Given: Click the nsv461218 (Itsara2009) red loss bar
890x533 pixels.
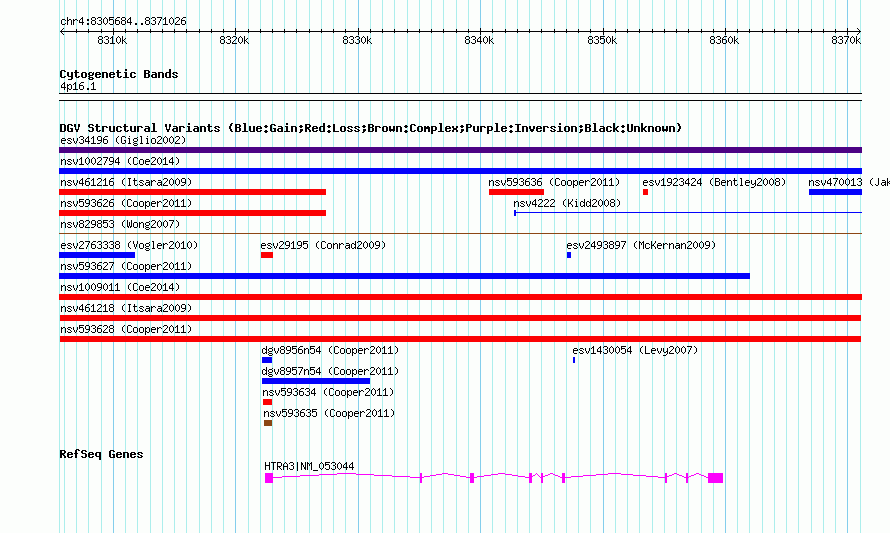Looking at the screenshot, I should [460, 318].
